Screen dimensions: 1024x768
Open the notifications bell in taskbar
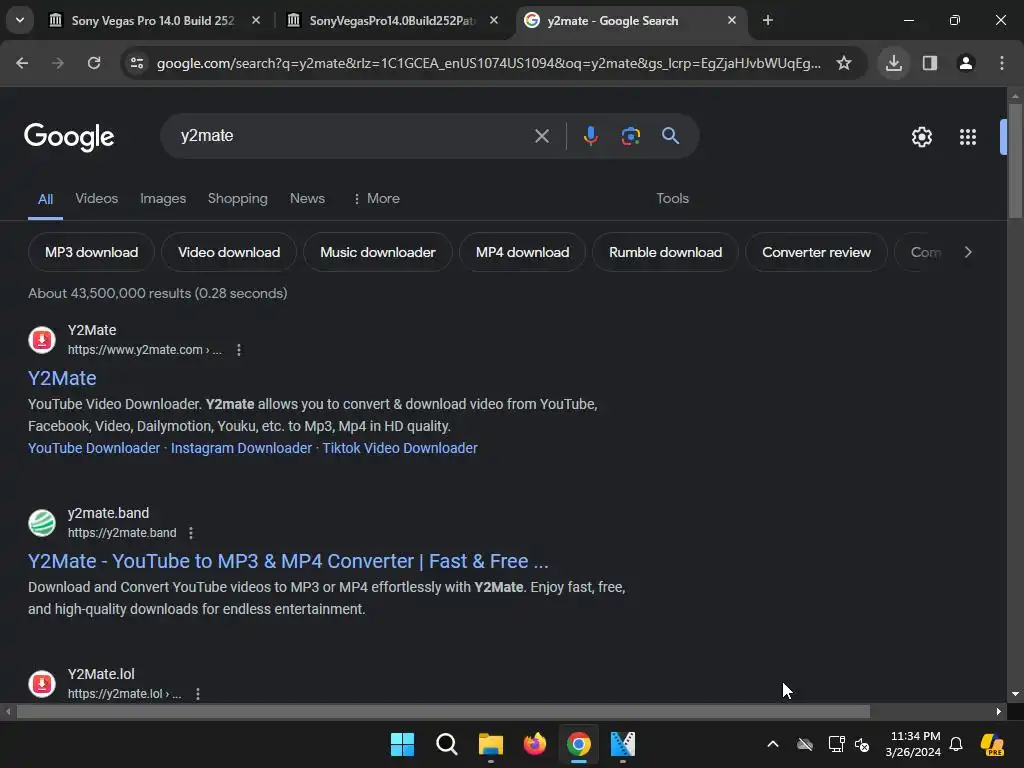click(955, 744)
